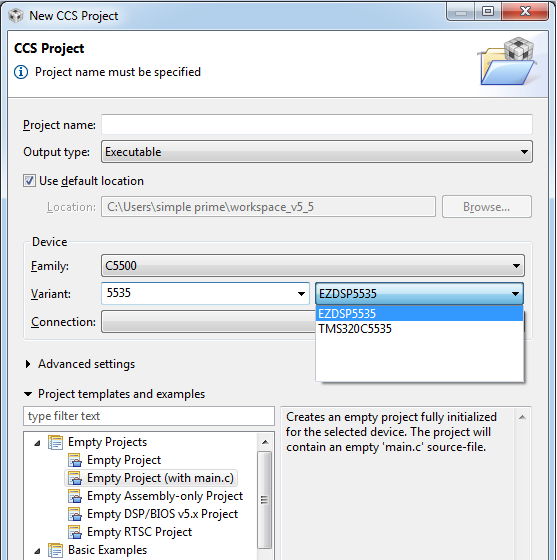Collapse the Basic Examples tree node
The height and width of the screenshot is (560, 557).
pos(37,551)
